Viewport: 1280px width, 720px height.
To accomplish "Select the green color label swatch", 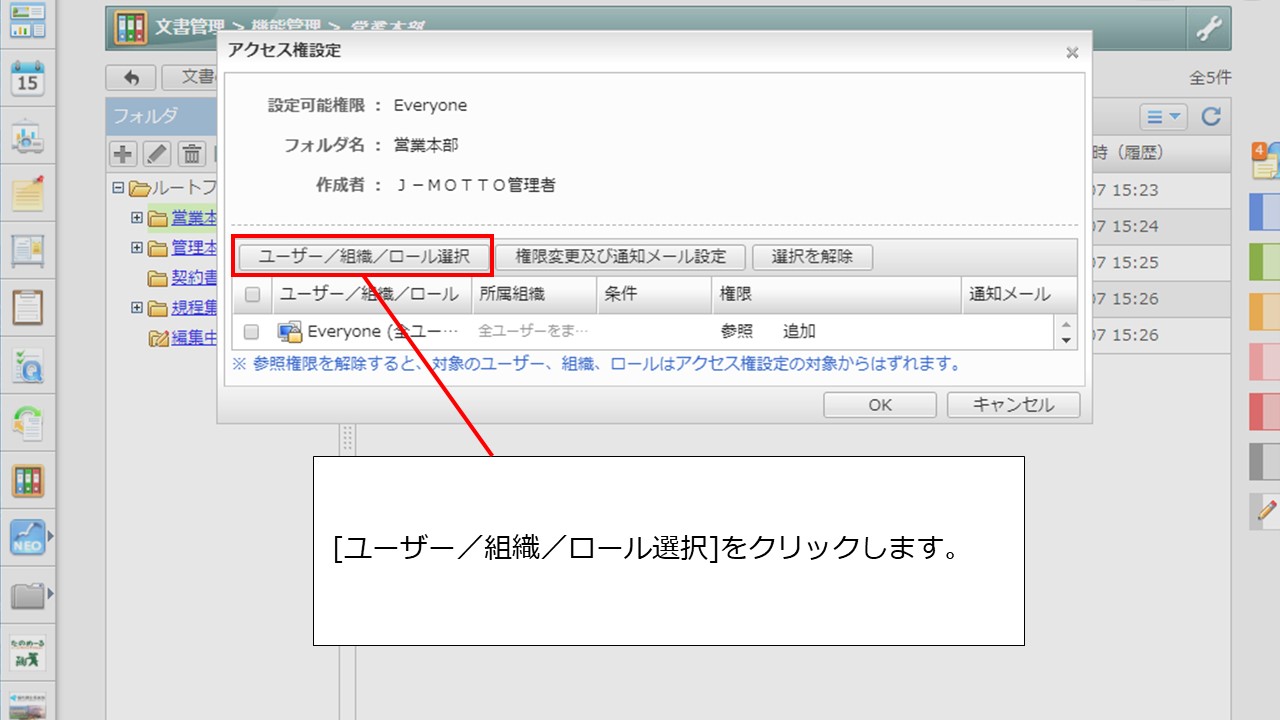I will pyautogui.click(x=1265, y=262).
